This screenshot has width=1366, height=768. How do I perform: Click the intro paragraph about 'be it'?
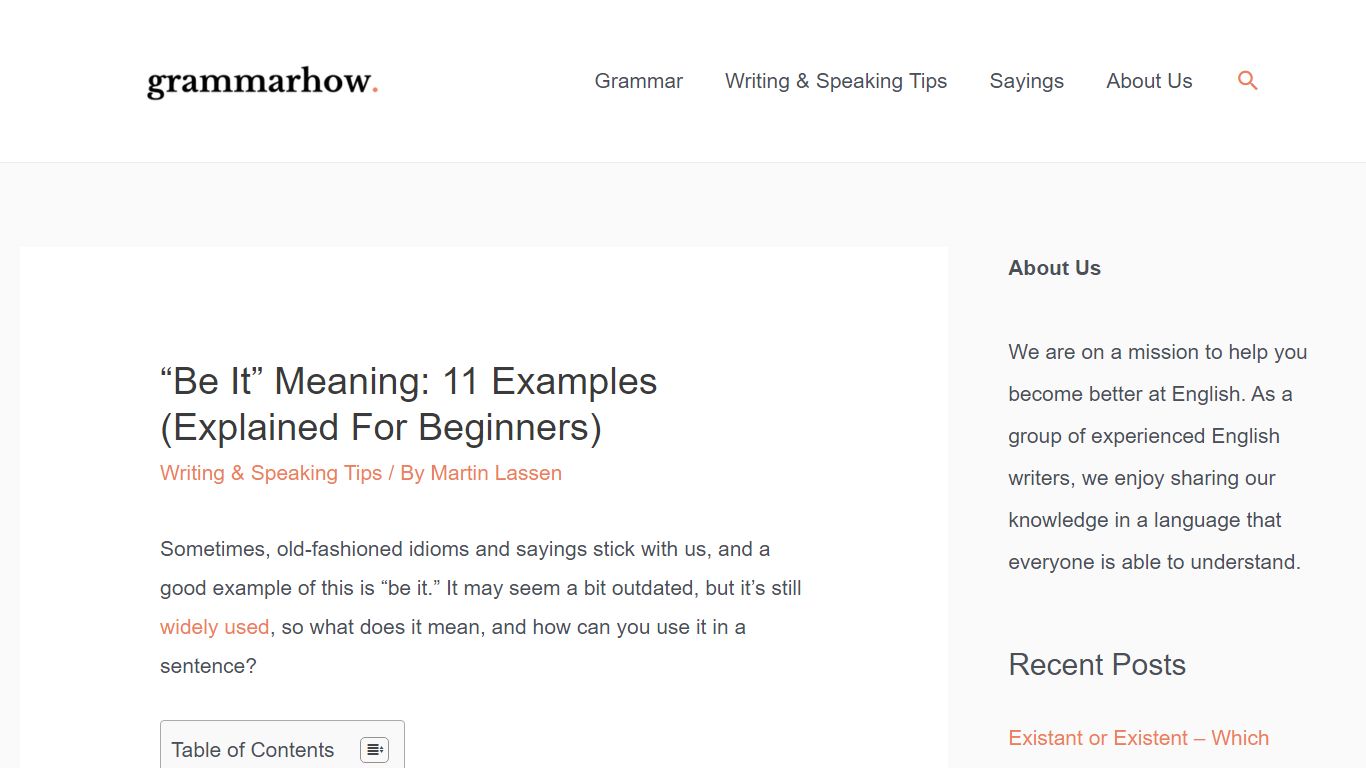481,607
